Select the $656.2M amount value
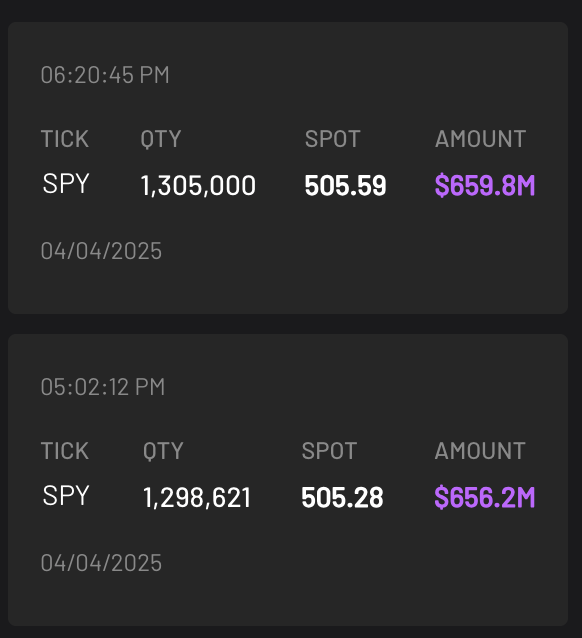 point(485,498)
